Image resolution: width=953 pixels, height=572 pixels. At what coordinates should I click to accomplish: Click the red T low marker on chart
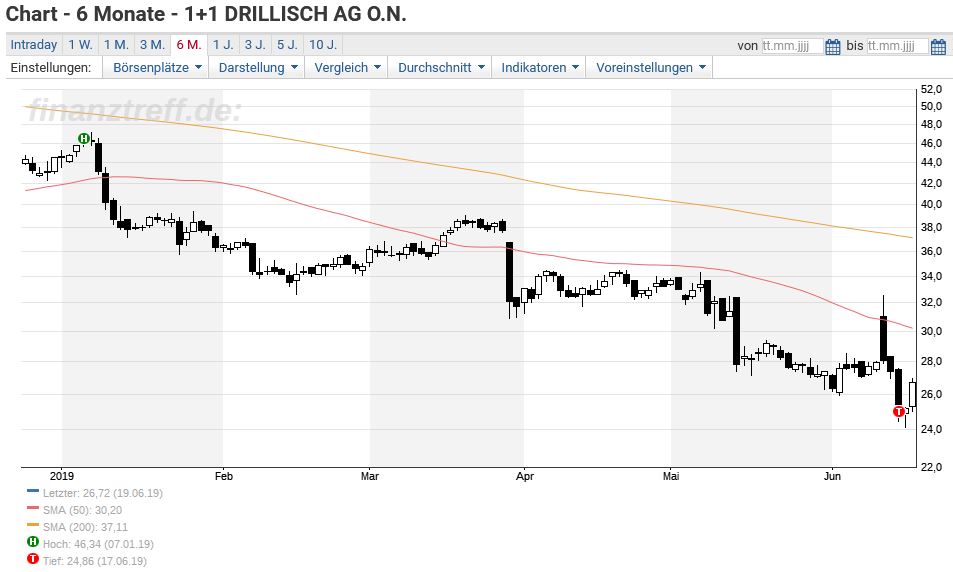pos(899,412)
